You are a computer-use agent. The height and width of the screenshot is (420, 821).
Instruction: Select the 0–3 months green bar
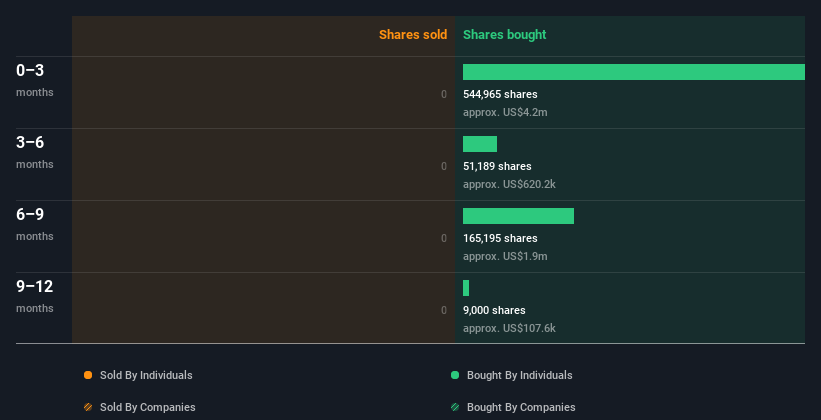[634, 72]
